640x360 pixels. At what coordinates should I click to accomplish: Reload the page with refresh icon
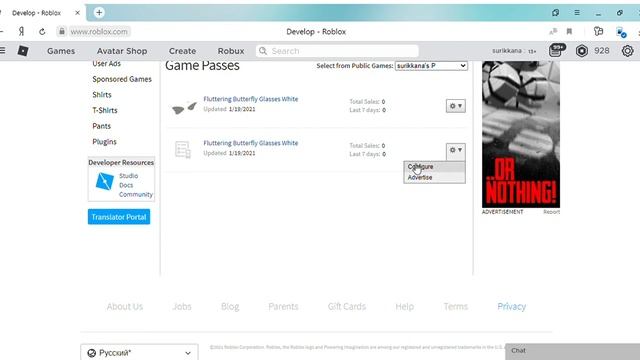[42, 31]
